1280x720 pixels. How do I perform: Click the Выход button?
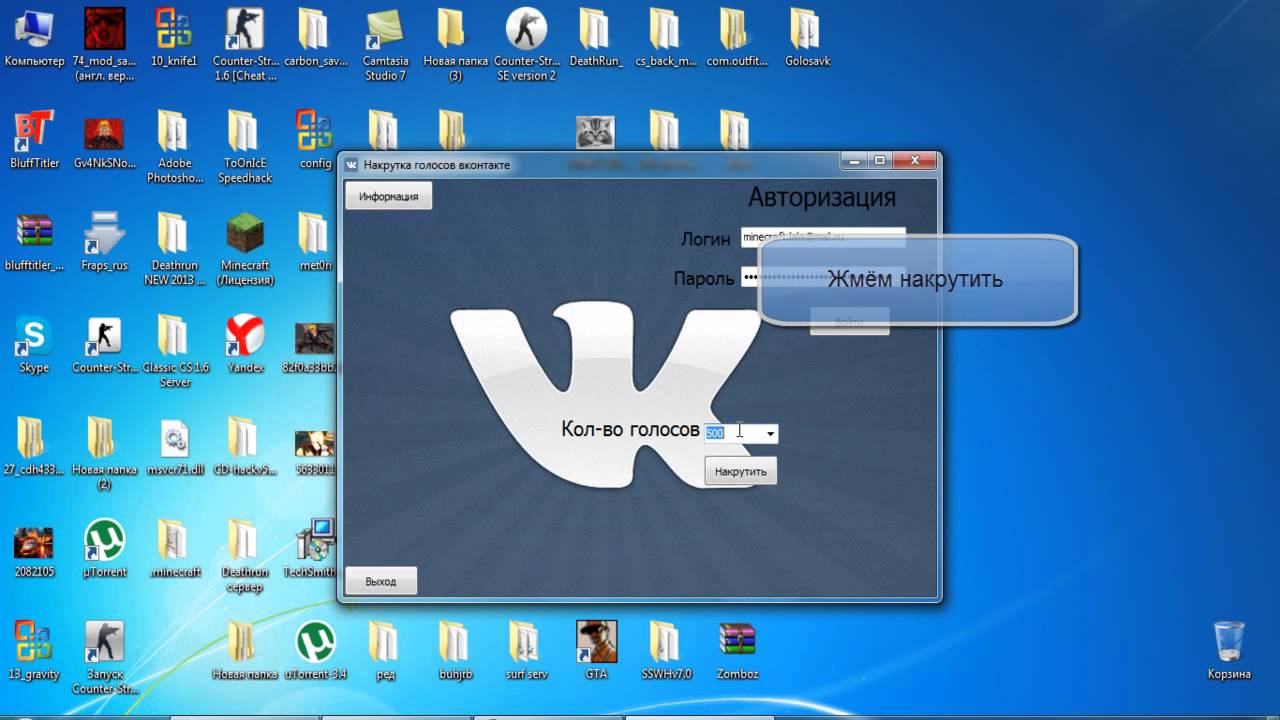click(x=381, y=581)
